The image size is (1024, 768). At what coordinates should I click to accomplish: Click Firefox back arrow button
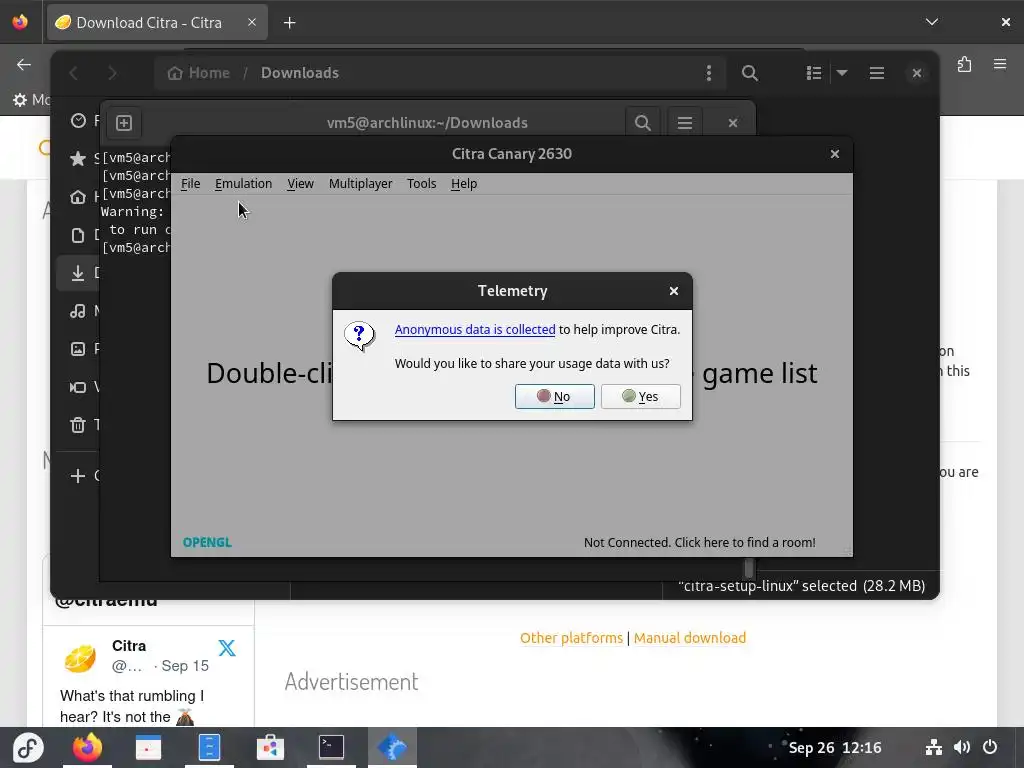[24, 65]
